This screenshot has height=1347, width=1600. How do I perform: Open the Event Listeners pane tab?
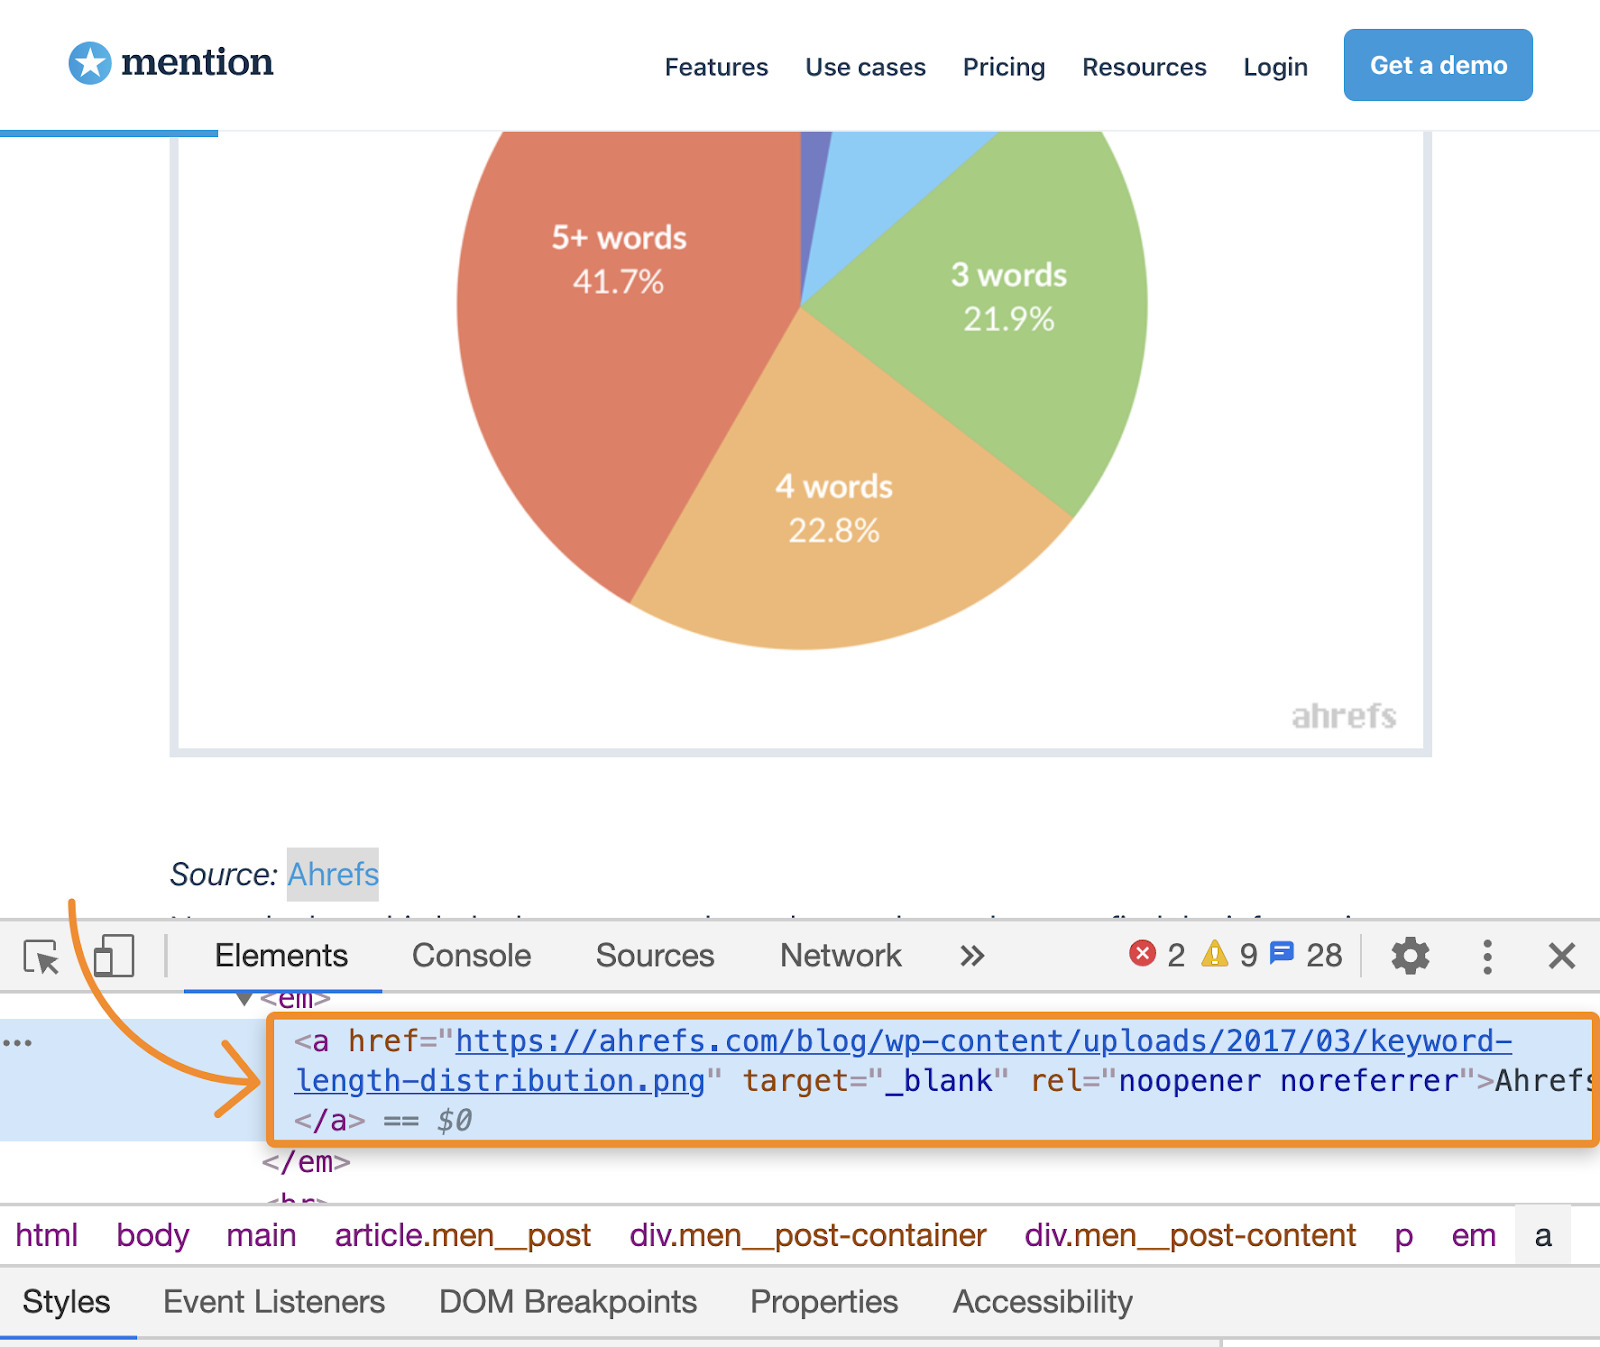[x=274, y=1302]
